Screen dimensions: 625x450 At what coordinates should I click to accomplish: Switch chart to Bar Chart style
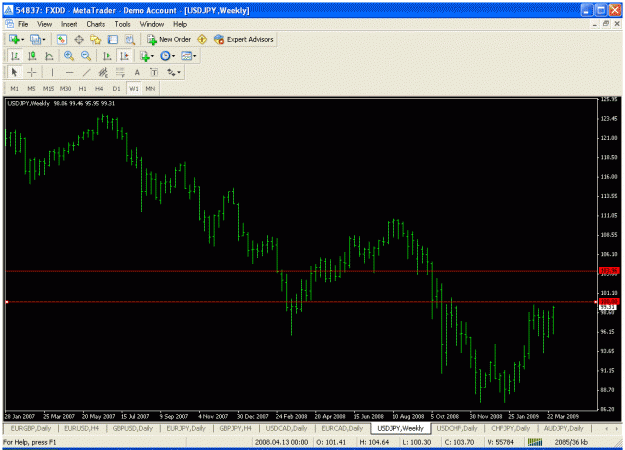tap(15, 56)
